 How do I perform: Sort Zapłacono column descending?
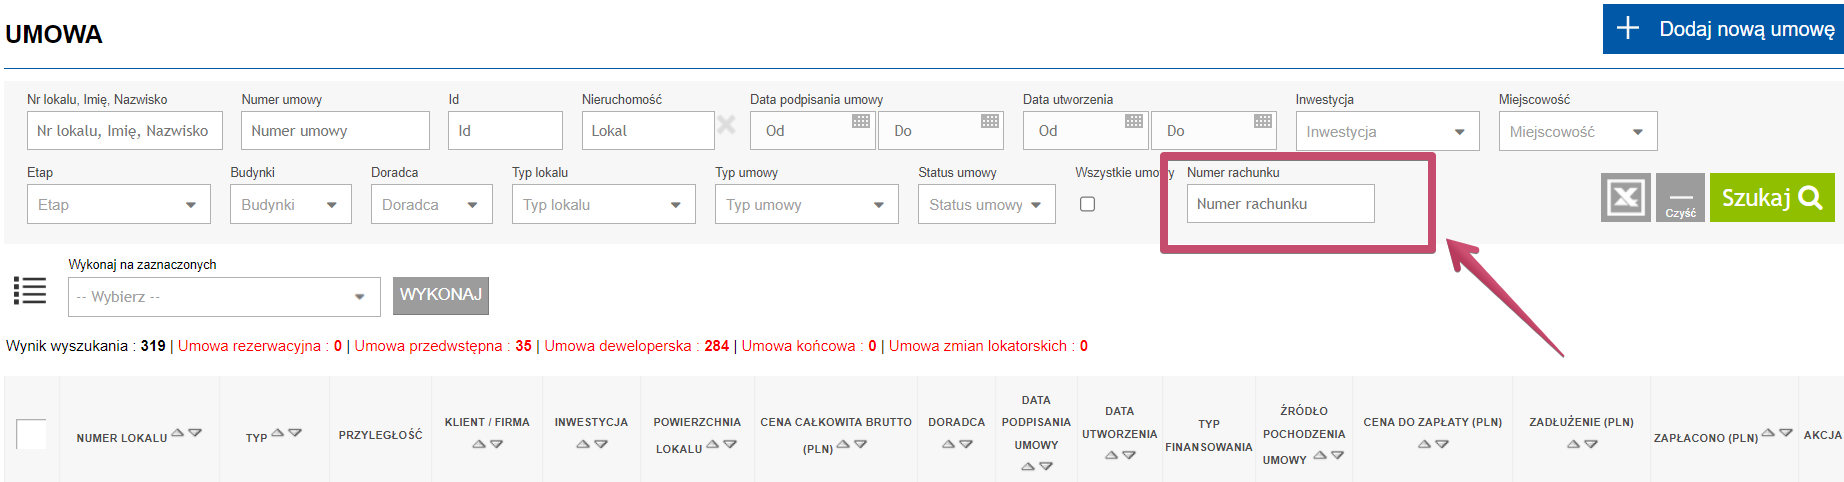tap(1786, 433)
